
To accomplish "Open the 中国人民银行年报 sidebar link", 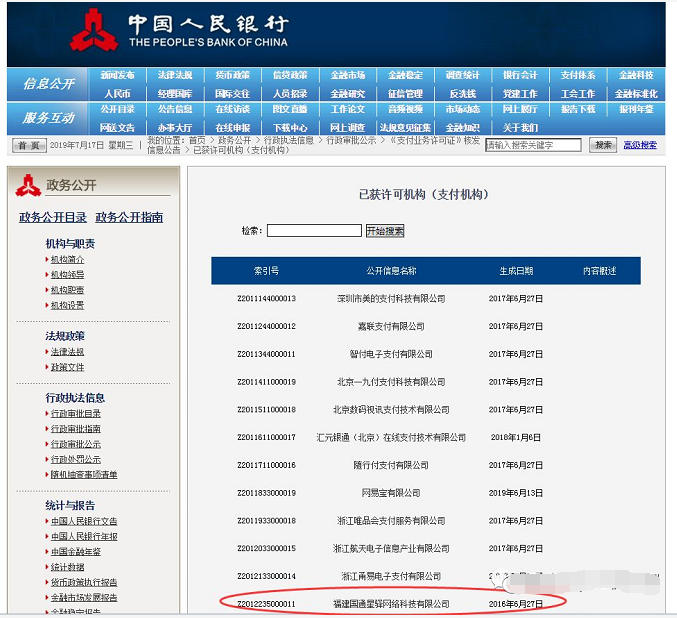I will 84,536.
